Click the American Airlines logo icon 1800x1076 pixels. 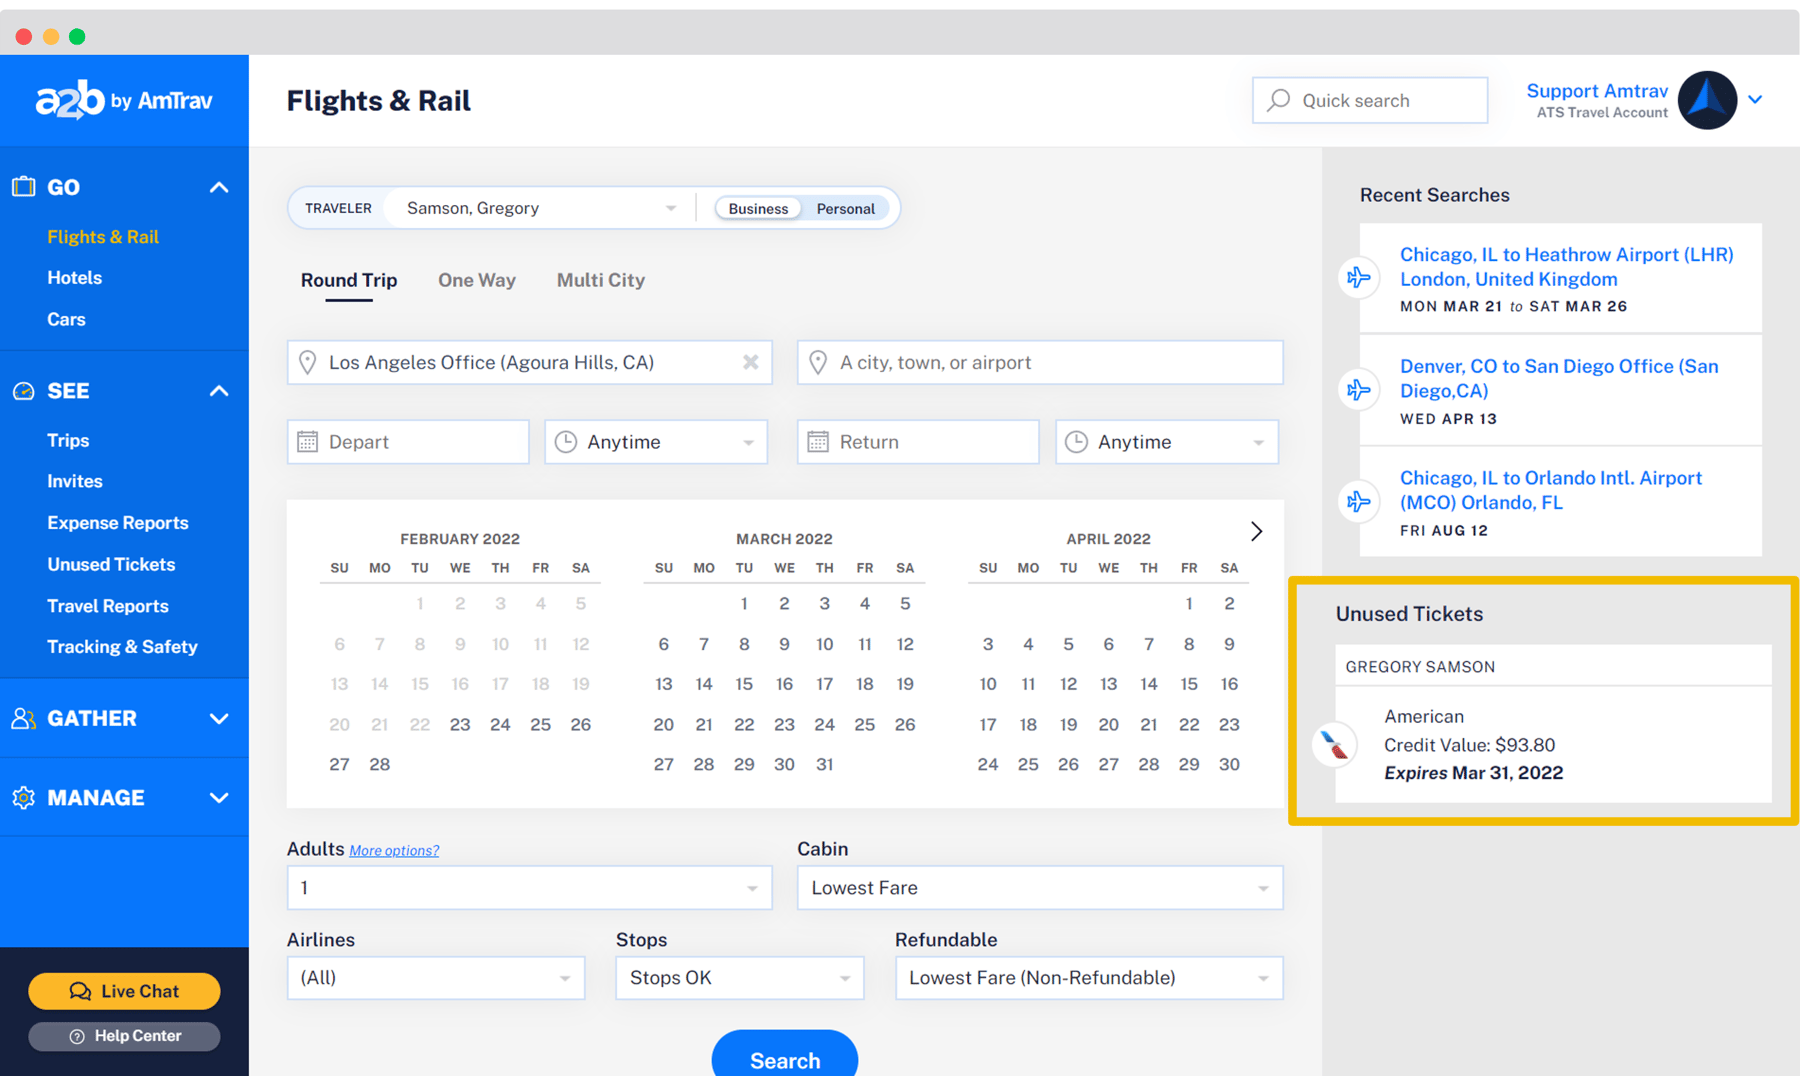pos(1335,745)
